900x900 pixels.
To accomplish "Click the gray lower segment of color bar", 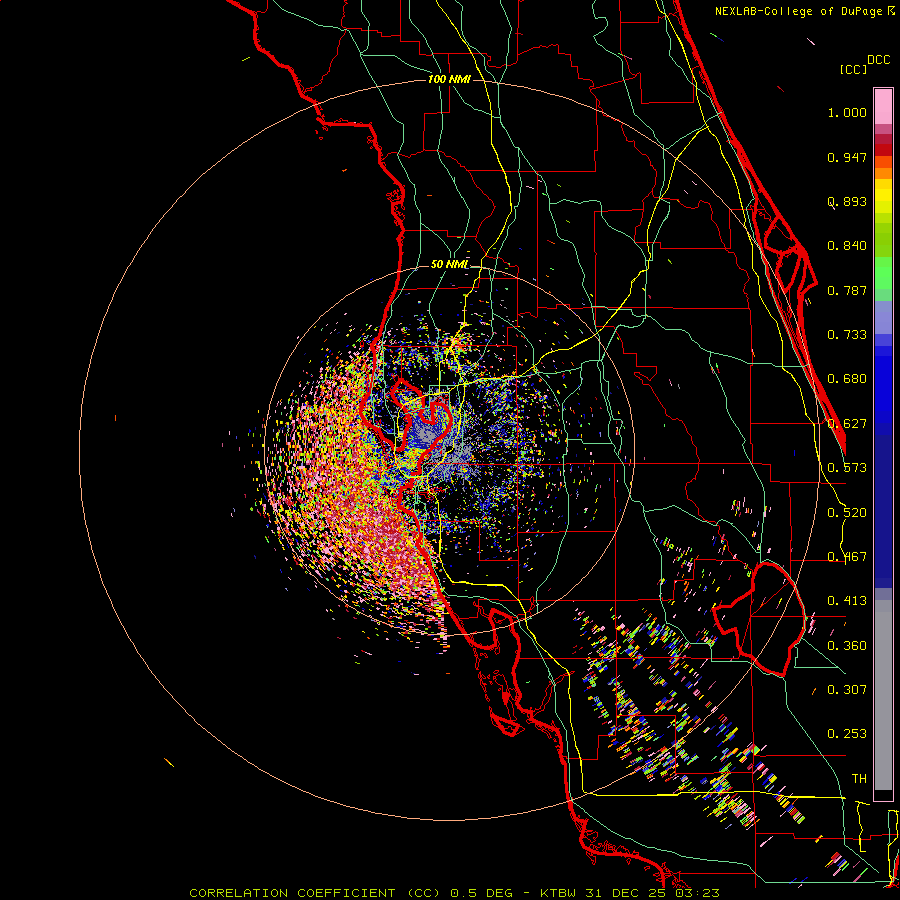I will click(x=883, y=695).
